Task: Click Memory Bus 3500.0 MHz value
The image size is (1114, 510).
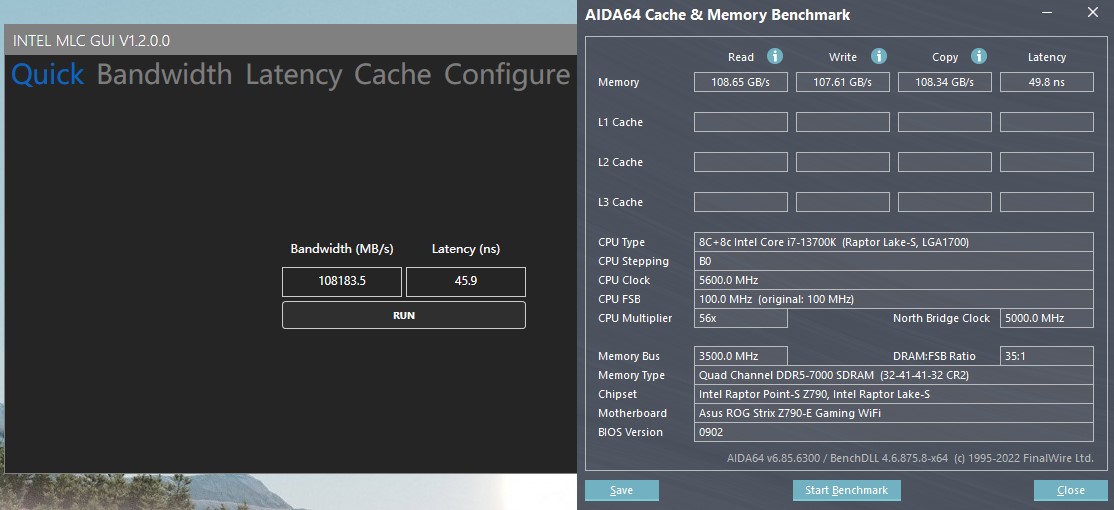Action: (x=740, y=356)
